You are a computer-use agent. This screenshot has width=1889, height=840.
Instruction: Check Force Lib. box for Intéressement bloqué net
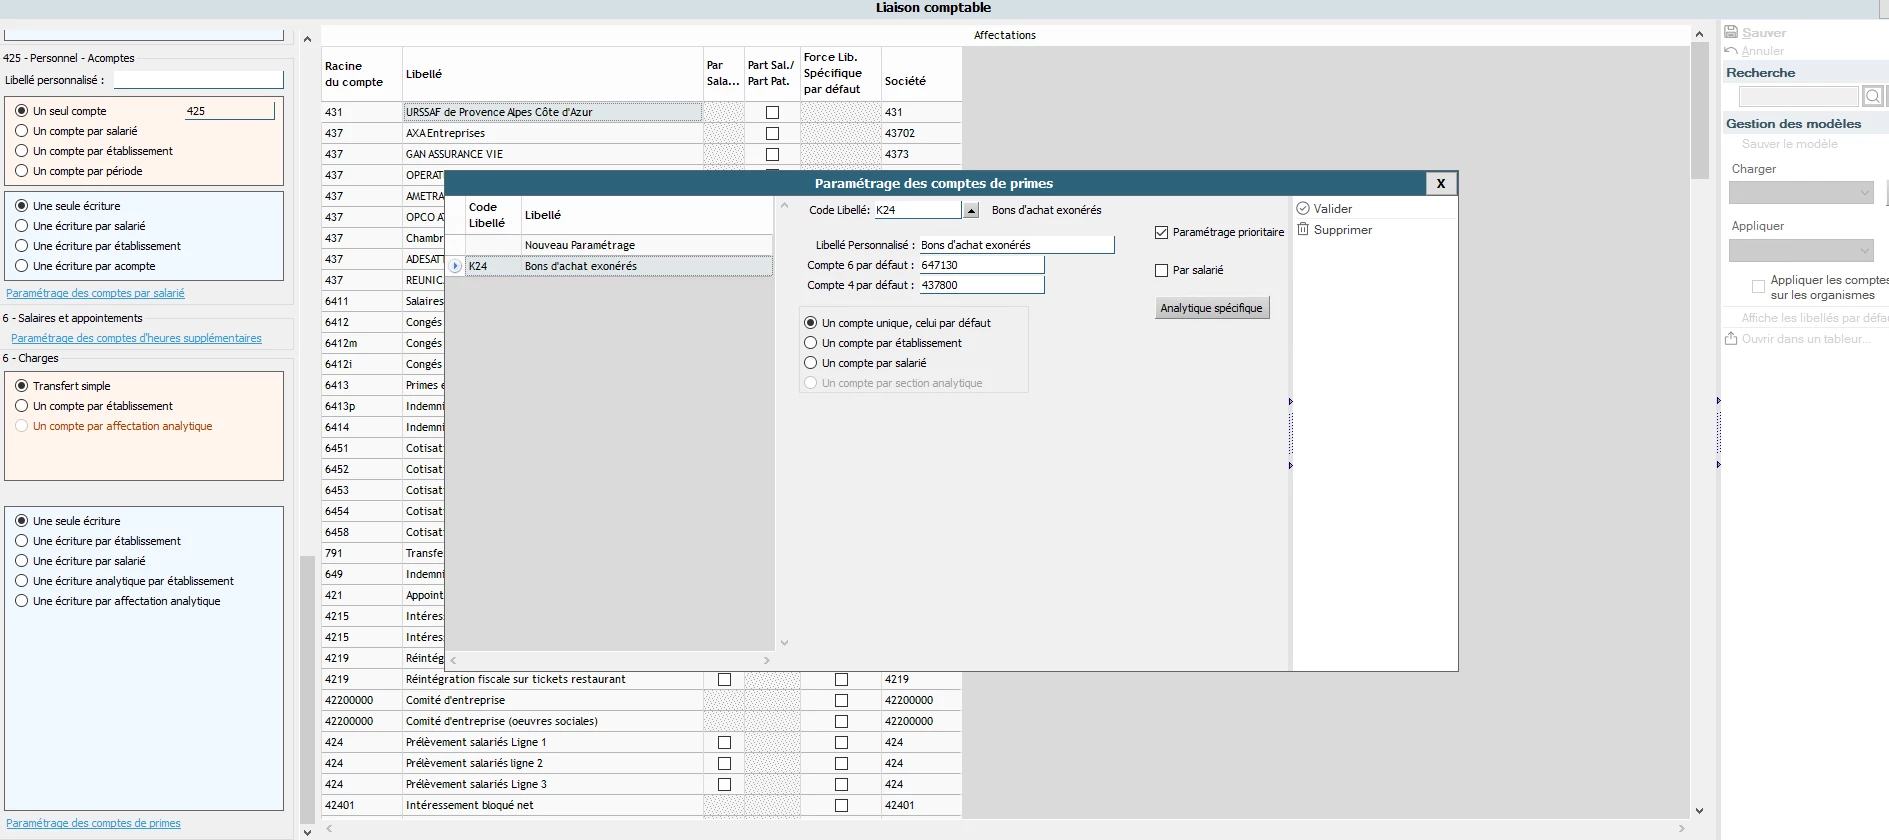[841, 805]
